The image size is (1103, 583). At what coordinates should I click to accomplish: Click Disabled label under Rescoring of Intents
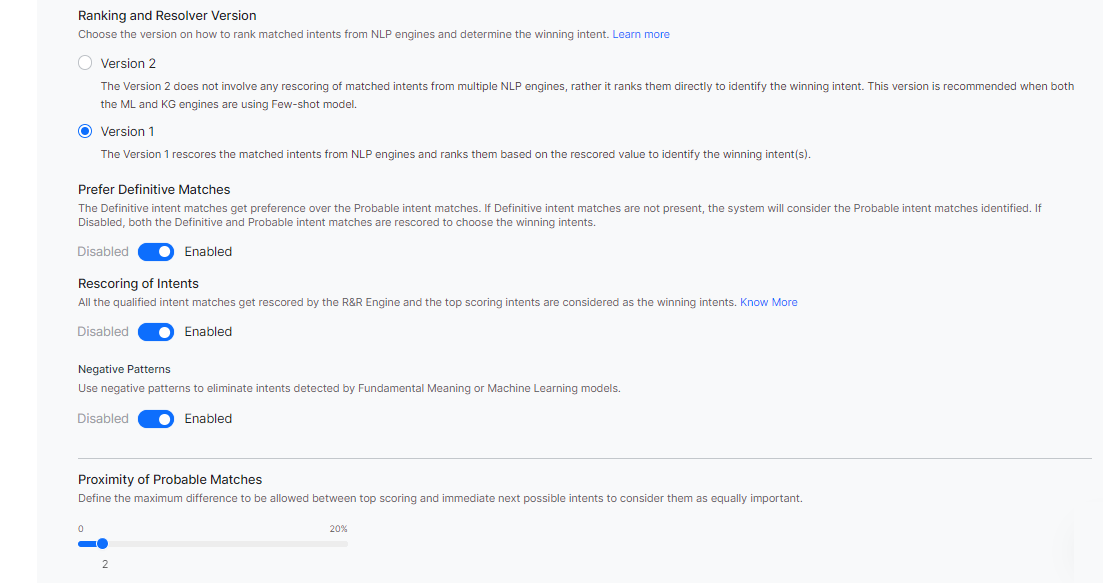(103, 332)
